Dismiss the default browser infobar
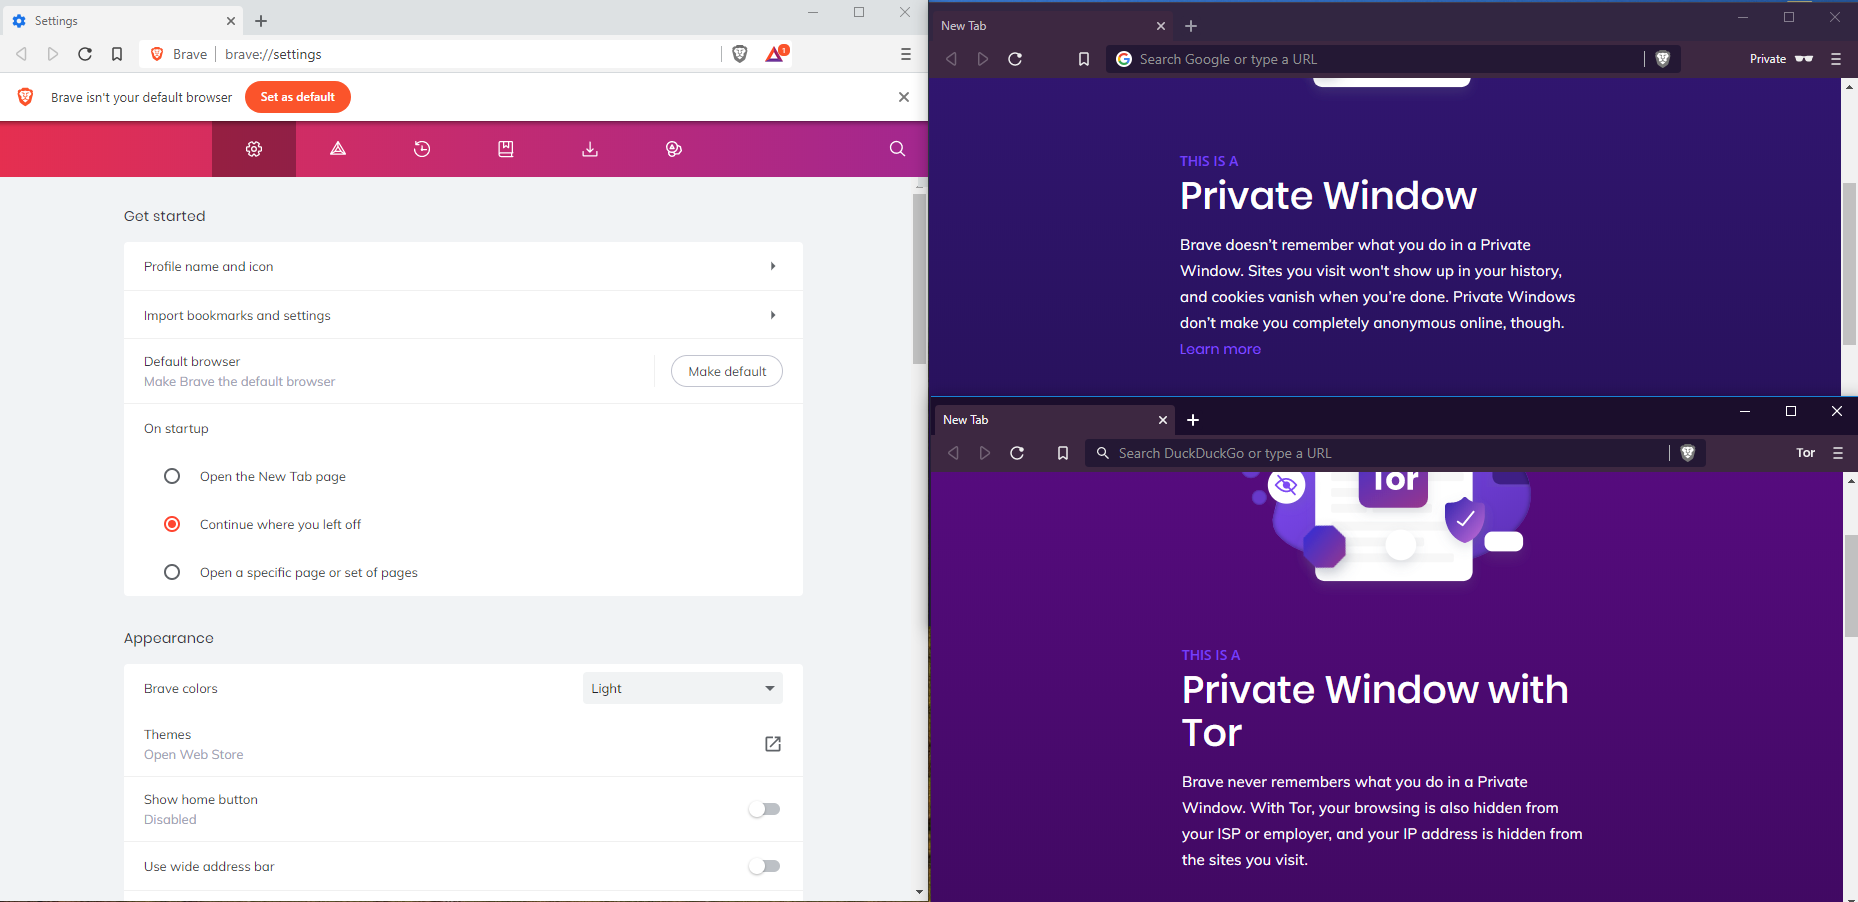The height and width of the screenshot is (902, 1858). [x=904, y=97]
